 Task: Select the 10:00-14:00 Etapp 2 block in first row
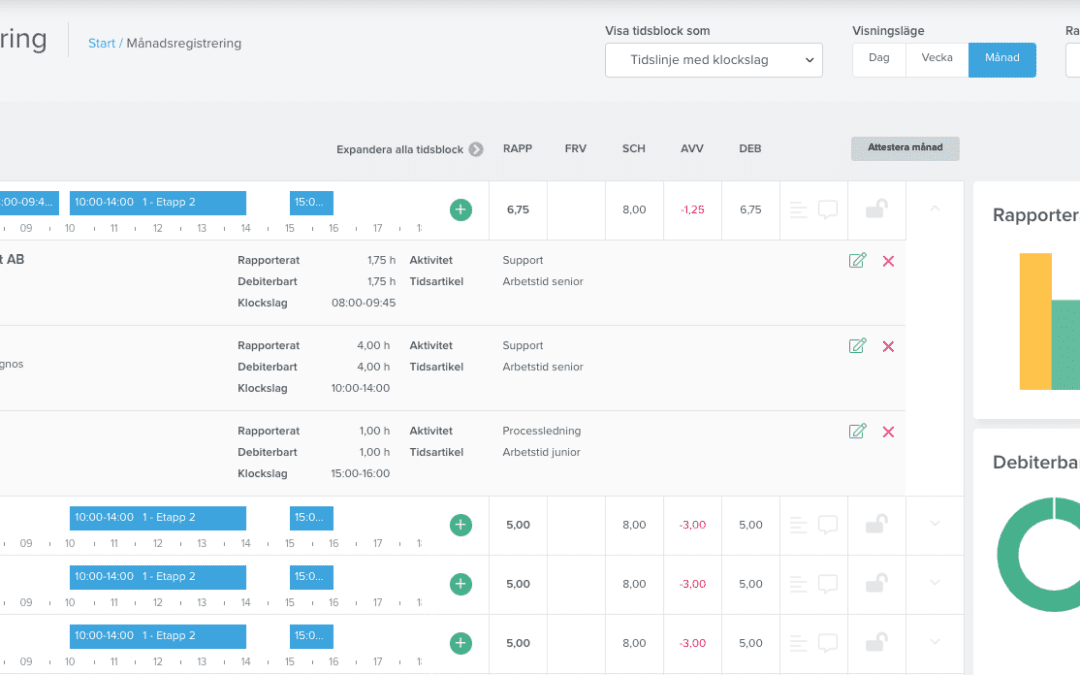[x=157, y=203]
